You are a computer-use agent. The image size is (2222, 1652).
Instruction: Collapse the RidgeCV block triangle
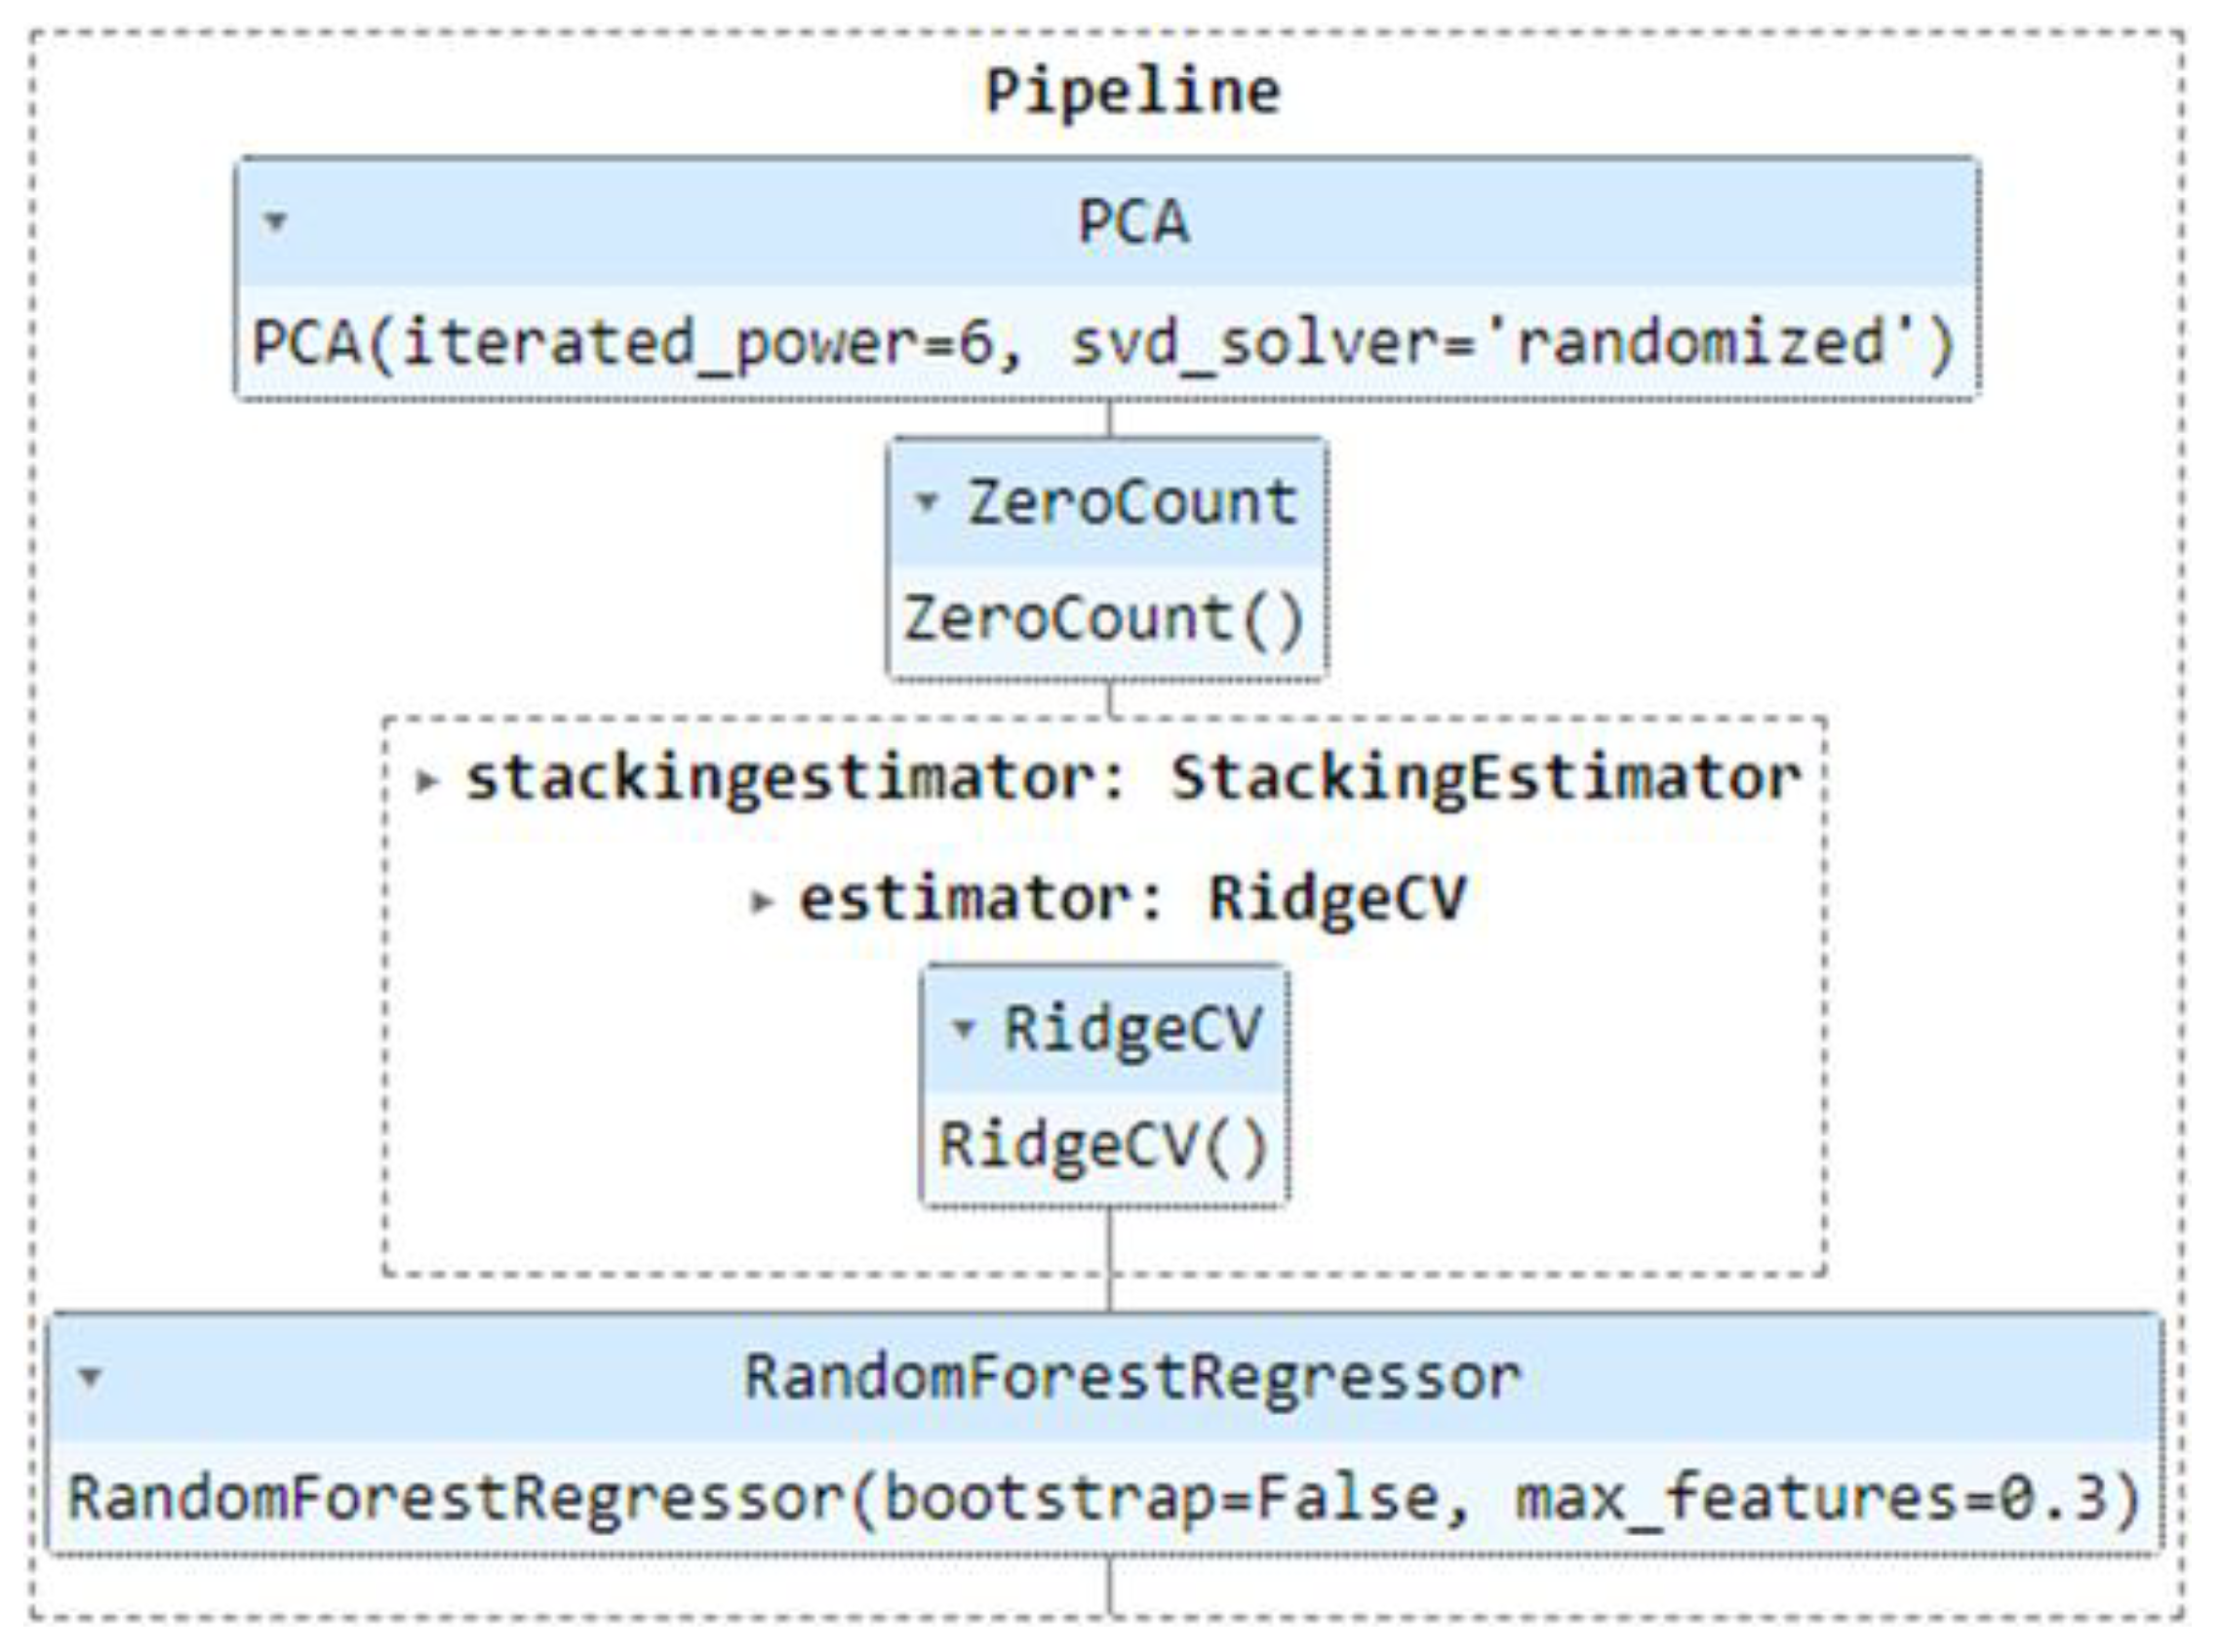(x=963, y=1028)
